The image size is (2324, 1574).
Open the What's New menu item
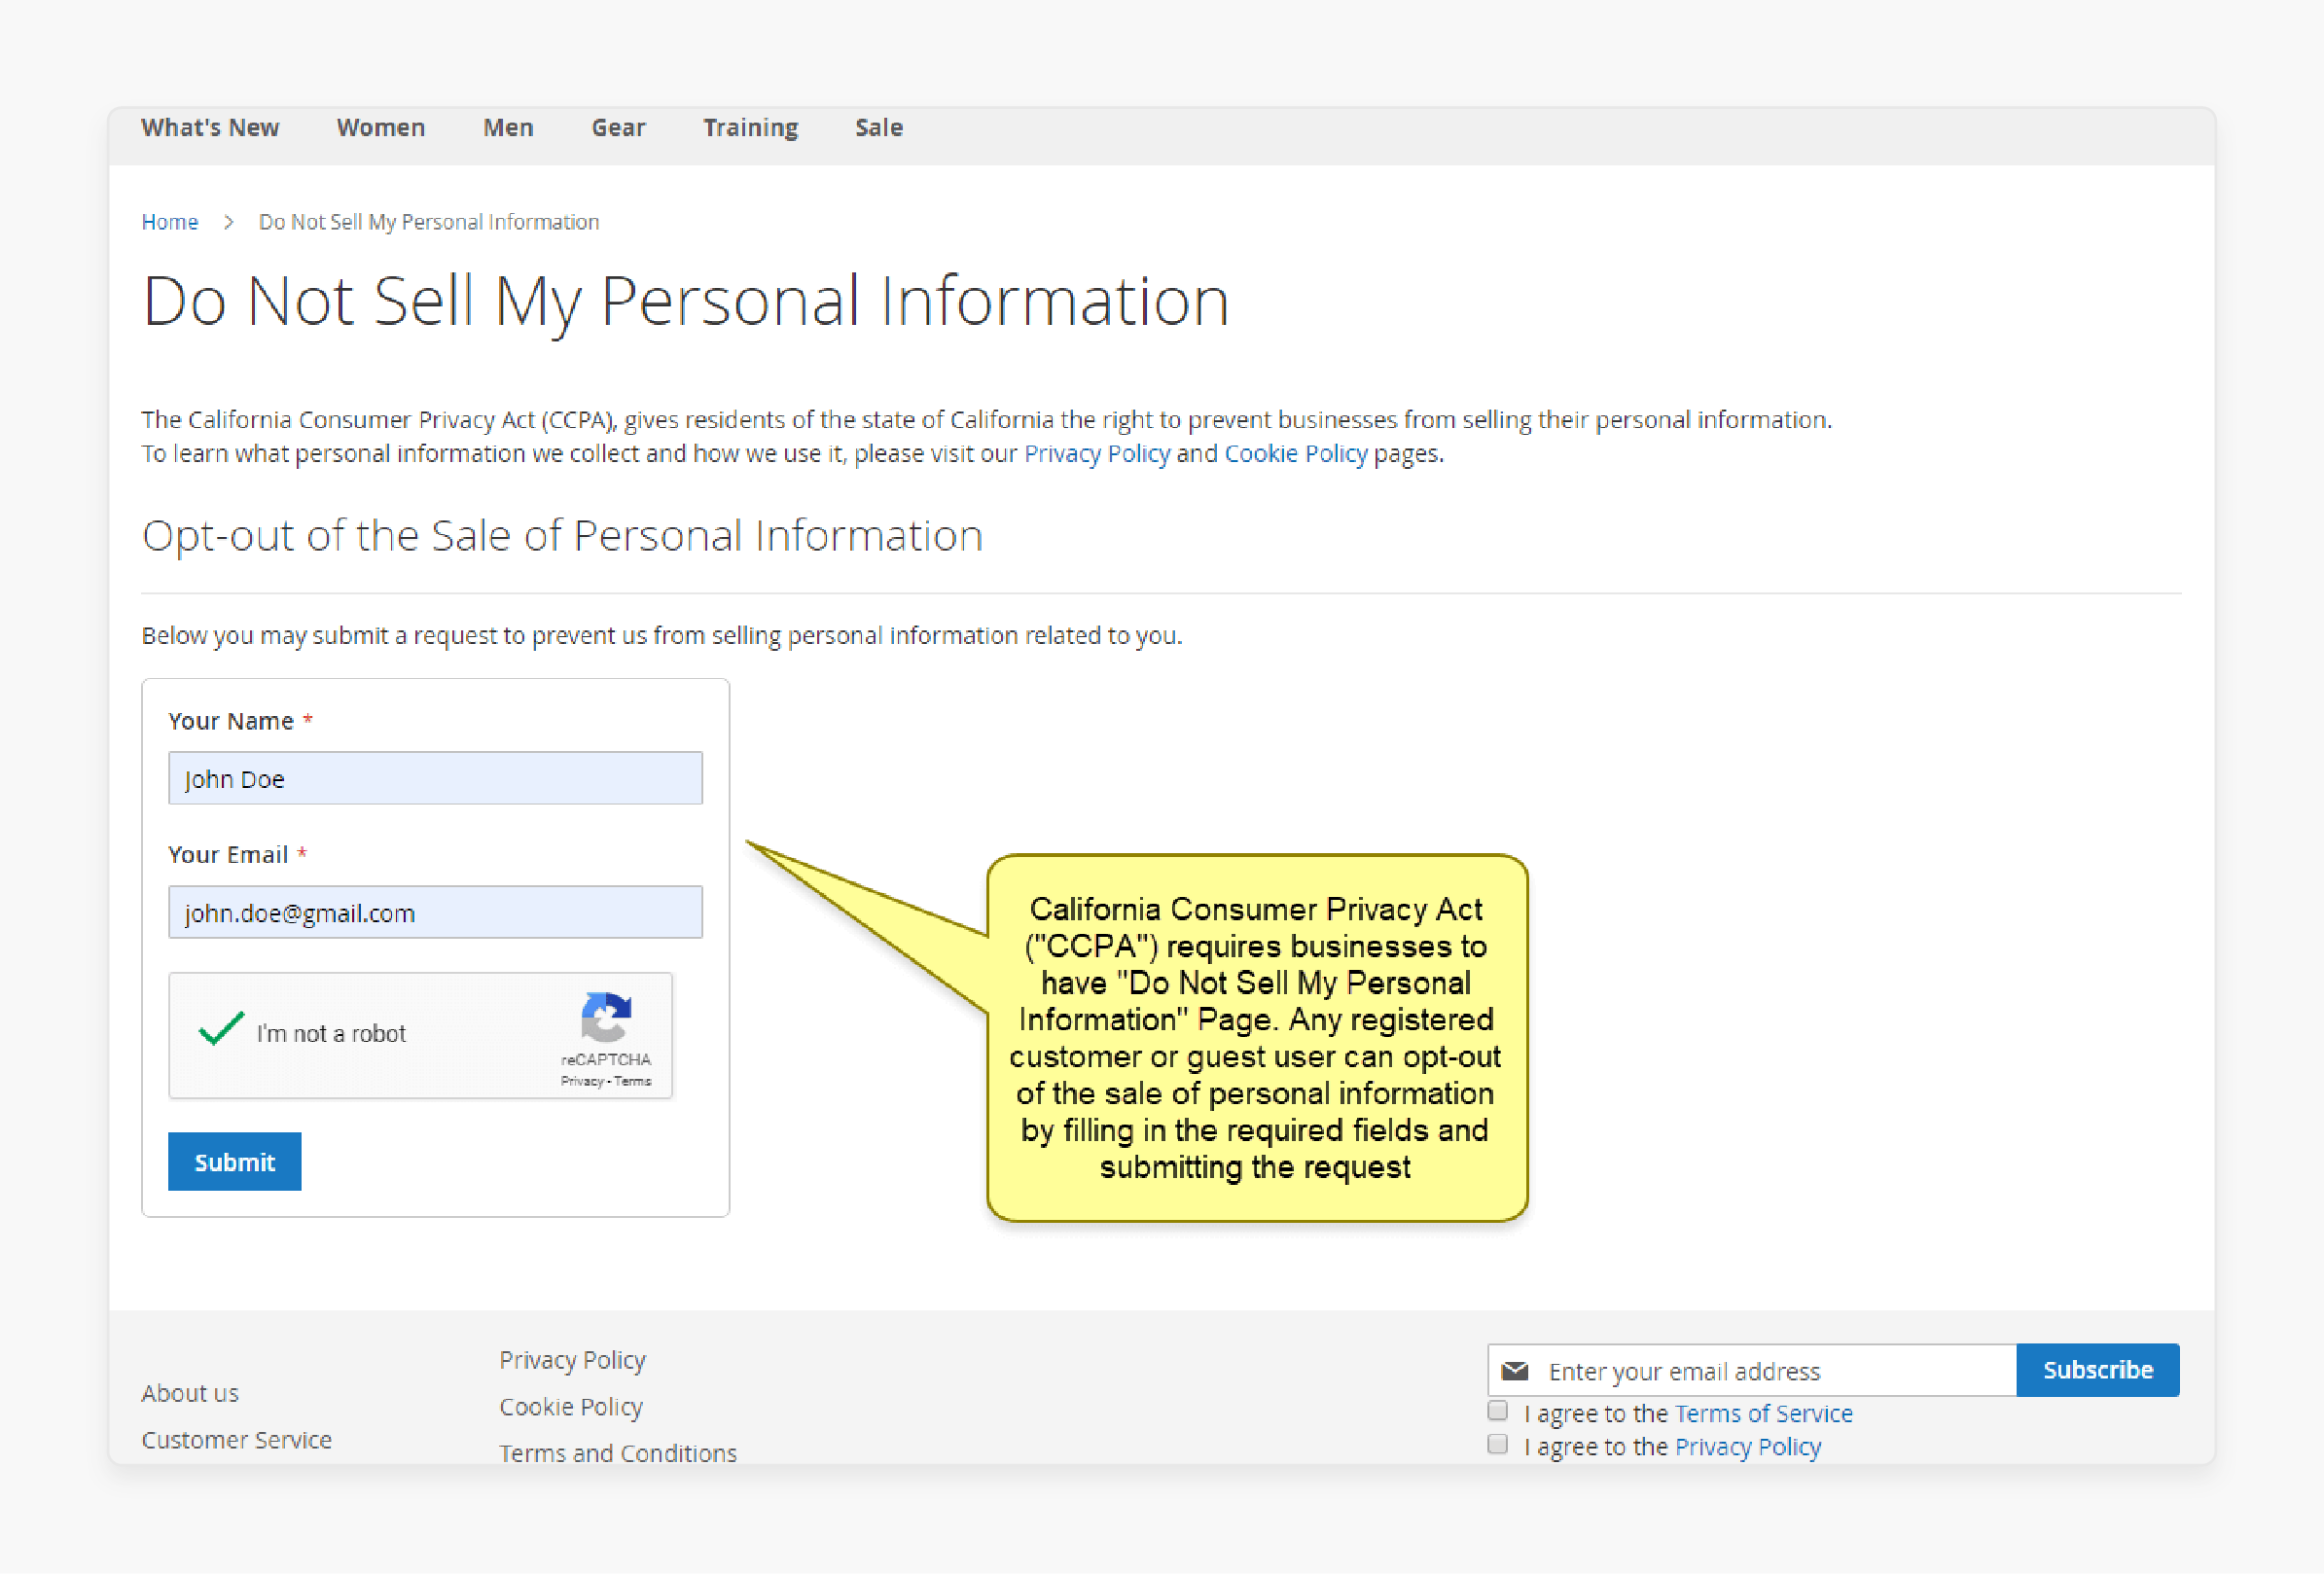pos(210,128)
